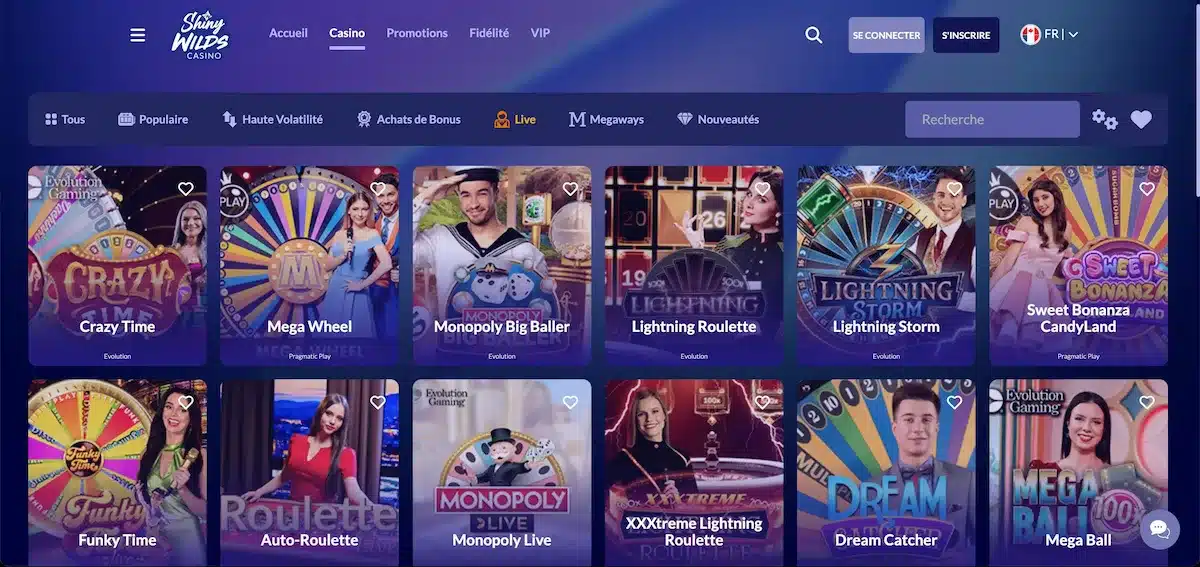Add XXXtreme Lightning Roulette to favorites
Viewport: 1200px width, 567px height.
pyautogui.click(x=762, y=402)
